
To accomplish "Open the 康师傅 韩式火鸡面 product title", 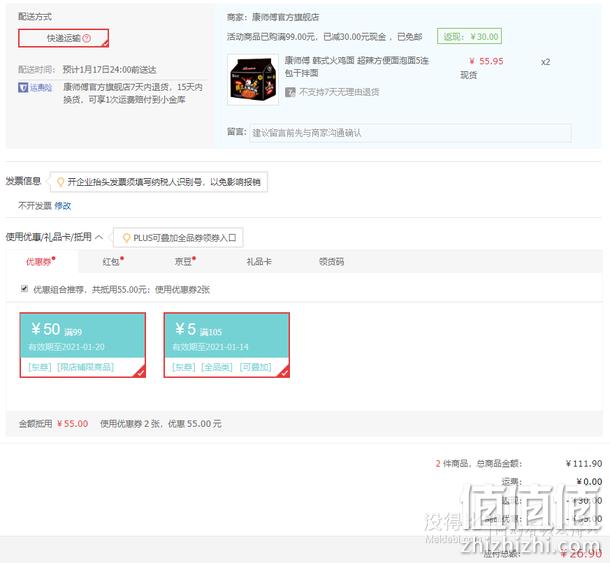I will point(356,67).
